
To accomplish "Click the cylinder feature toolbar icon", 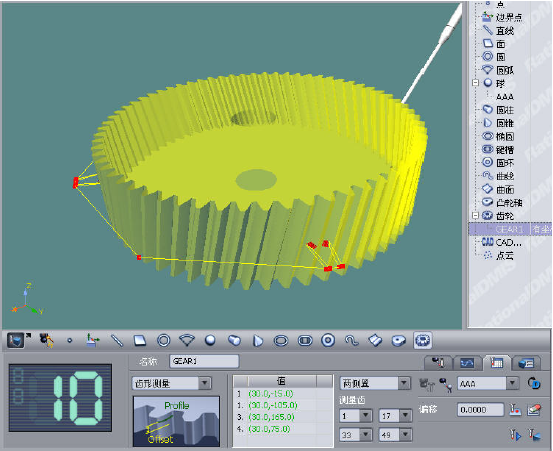I will (234, 340).
